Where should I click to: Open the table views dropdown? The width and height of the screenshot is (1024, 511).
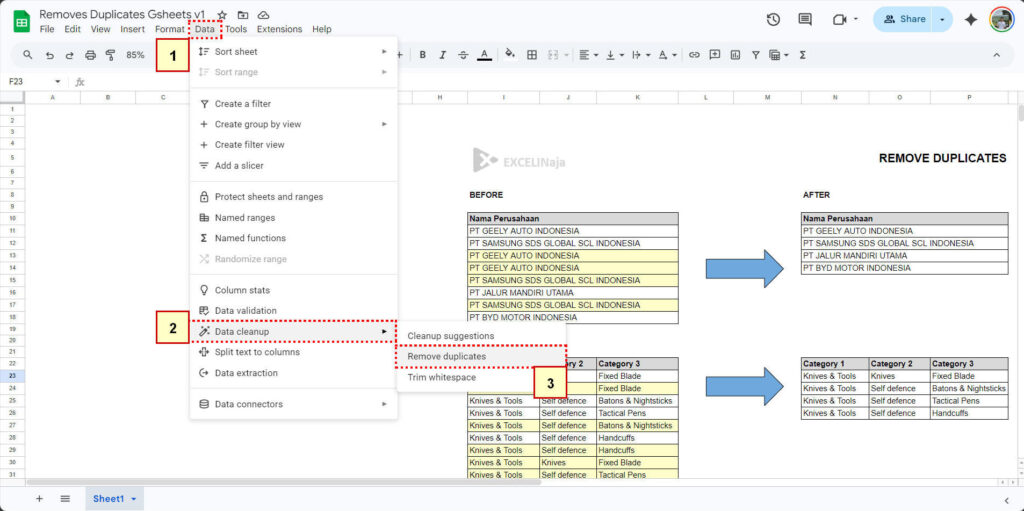tap(779, 55)
